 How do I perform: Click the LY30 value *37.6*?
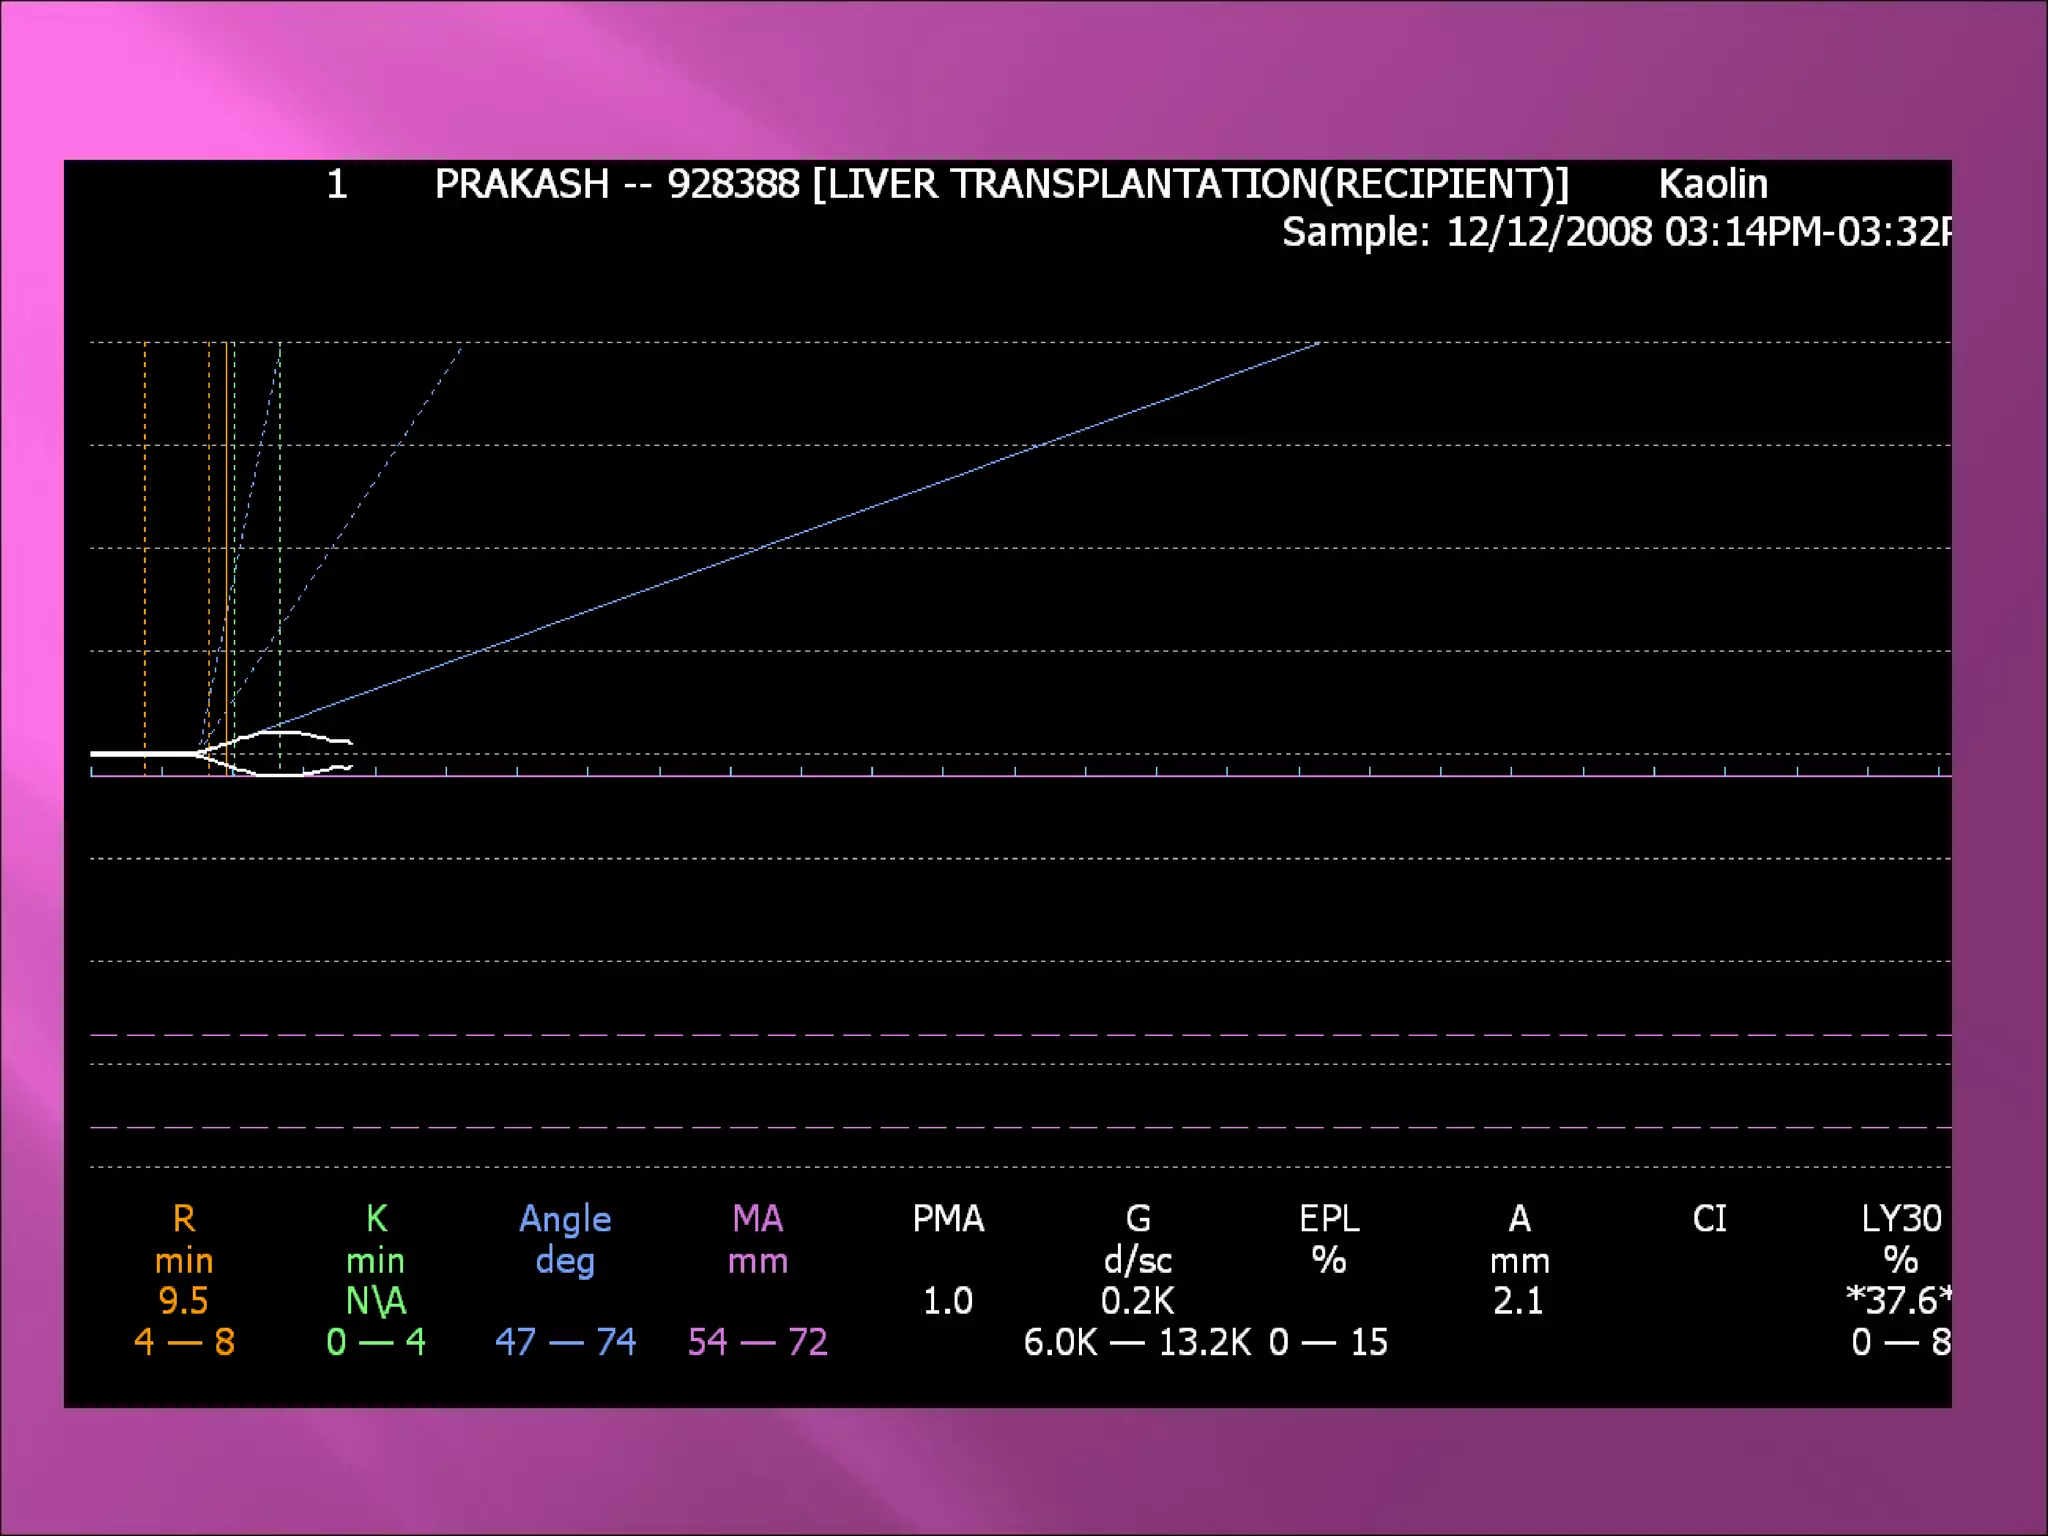pyautogui.click(x=1897, y=1301)
